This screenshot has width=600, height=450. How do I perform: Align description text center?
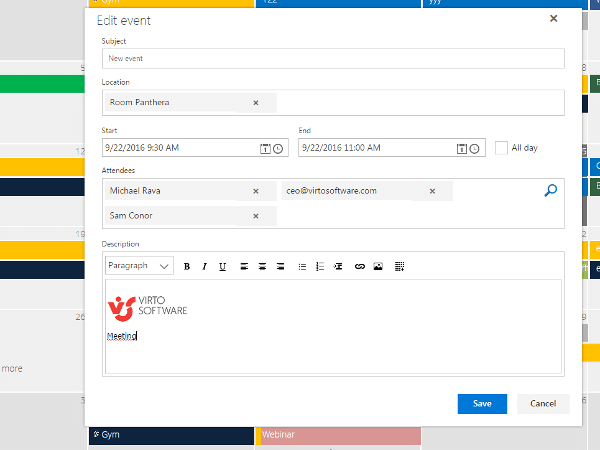[262, 266]
